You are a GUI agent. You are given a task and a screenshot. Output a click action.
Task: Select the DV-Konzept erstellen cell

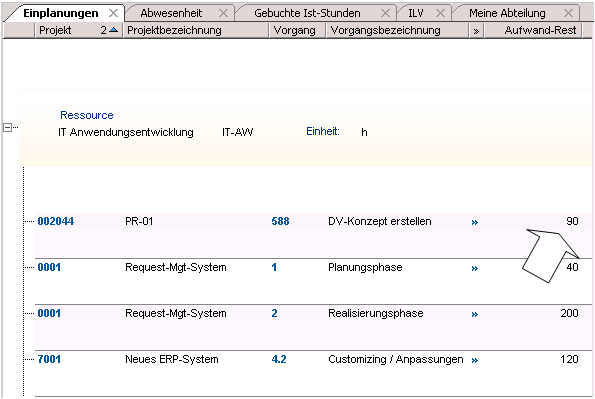coord(379,221)
